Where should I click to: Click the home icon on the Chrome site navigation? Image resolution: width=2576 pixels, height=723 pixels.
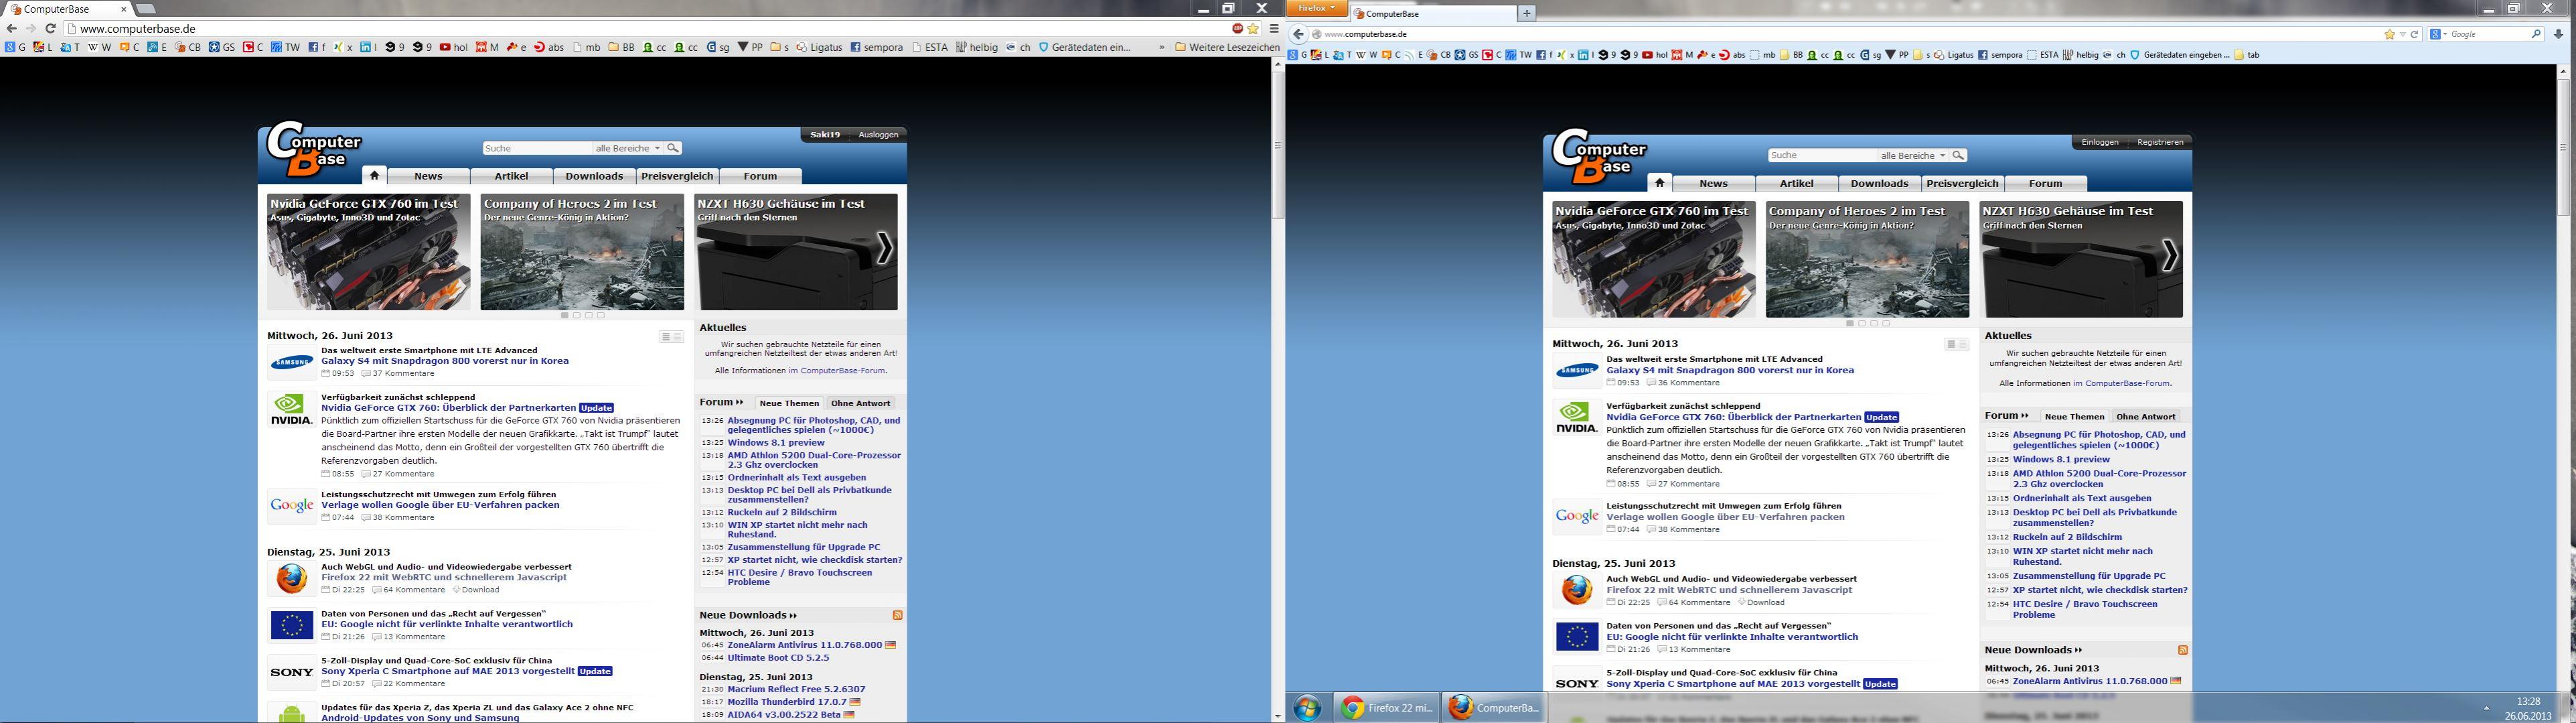coord(374,175)
